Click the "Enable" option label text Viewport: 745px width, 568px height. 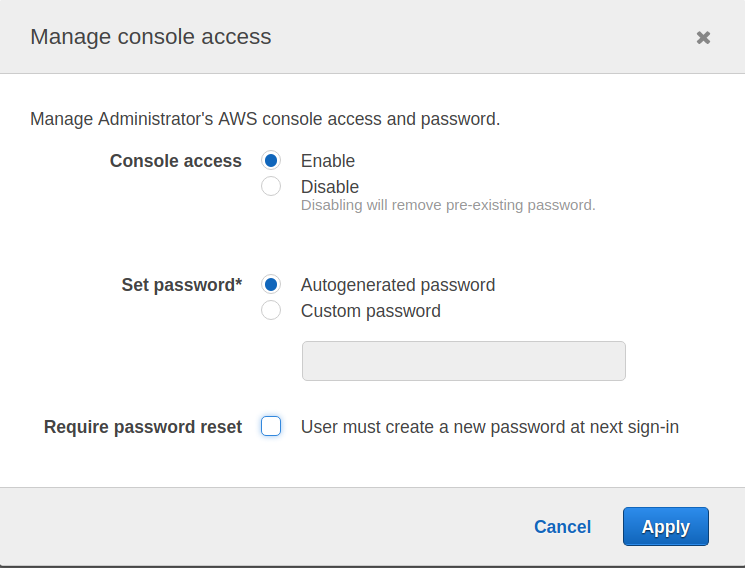click(x=328, y=161)
